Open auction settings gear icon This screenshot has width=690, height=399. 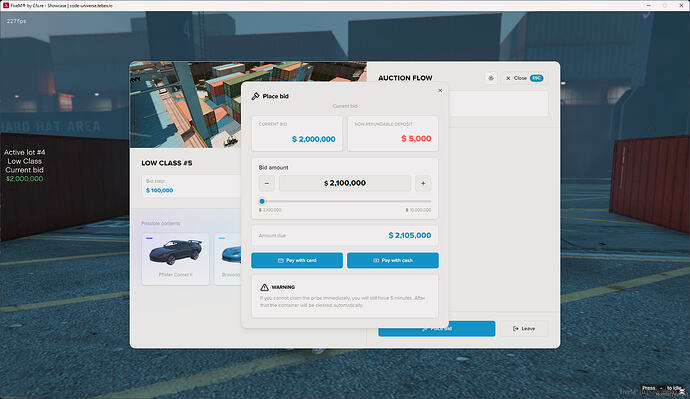491,78
